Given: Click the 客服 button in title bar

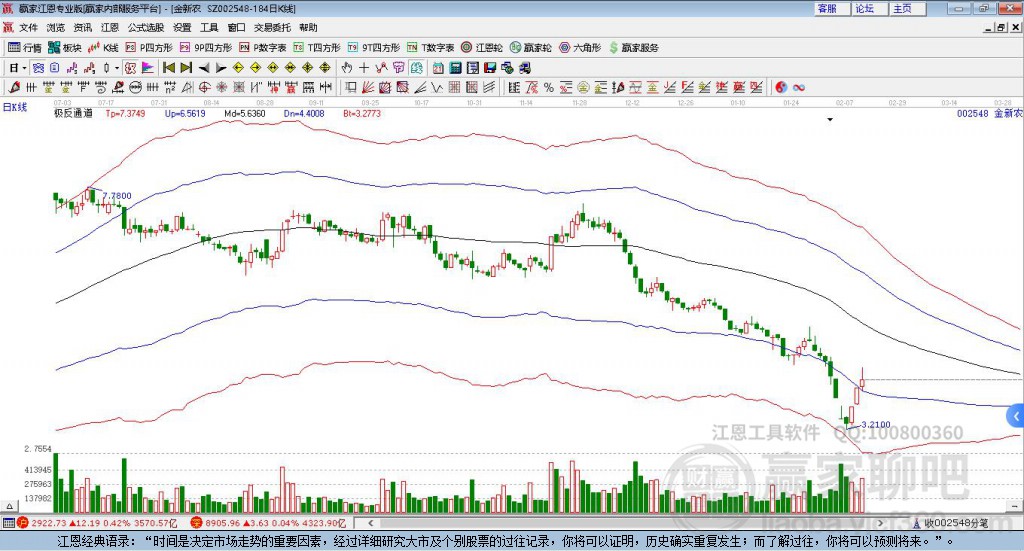Looking at the screenshot, I should pyautogui.click(x=832, y=8).
